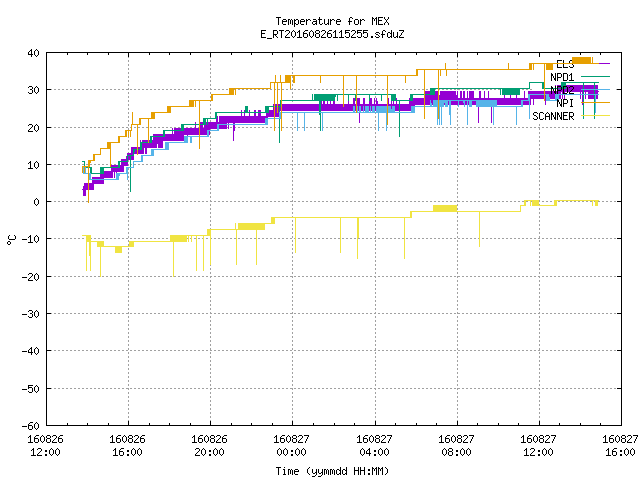Viewport: 640px width, 480px height.
Task: Click the y-axis label -50
Action: click(31, 389)
